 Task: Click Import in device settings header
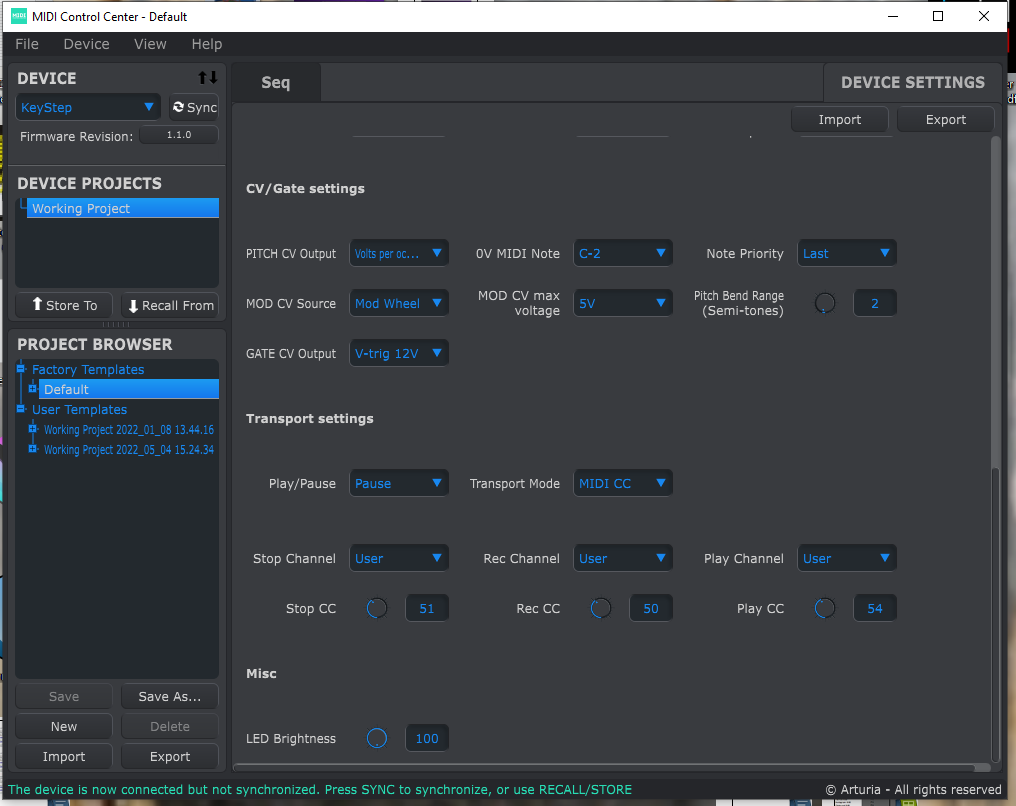(x=840, y=120)
